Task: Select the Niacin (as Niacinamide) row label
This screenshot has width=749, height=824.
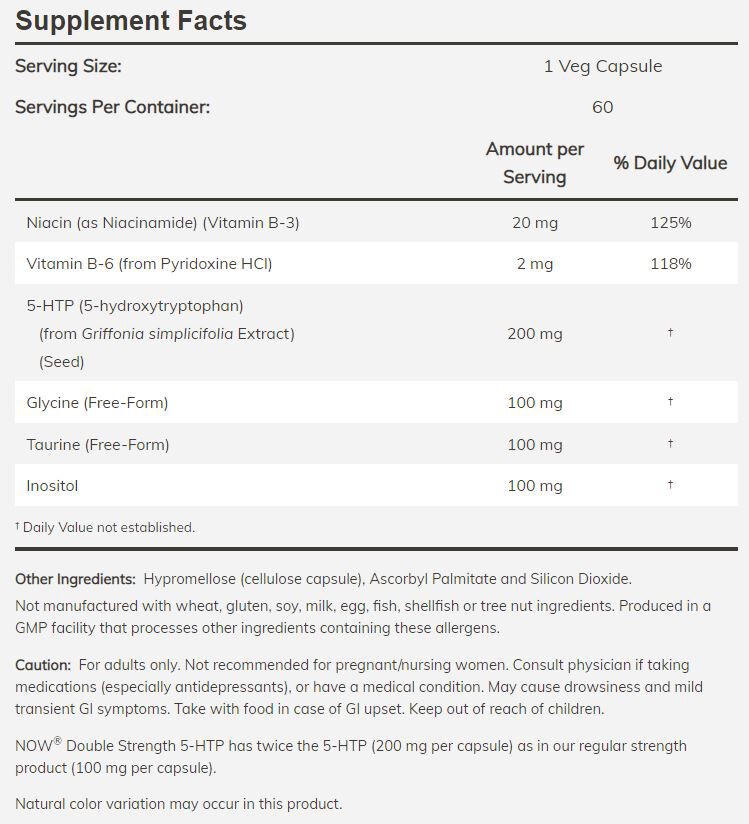Action: point(162,222)
